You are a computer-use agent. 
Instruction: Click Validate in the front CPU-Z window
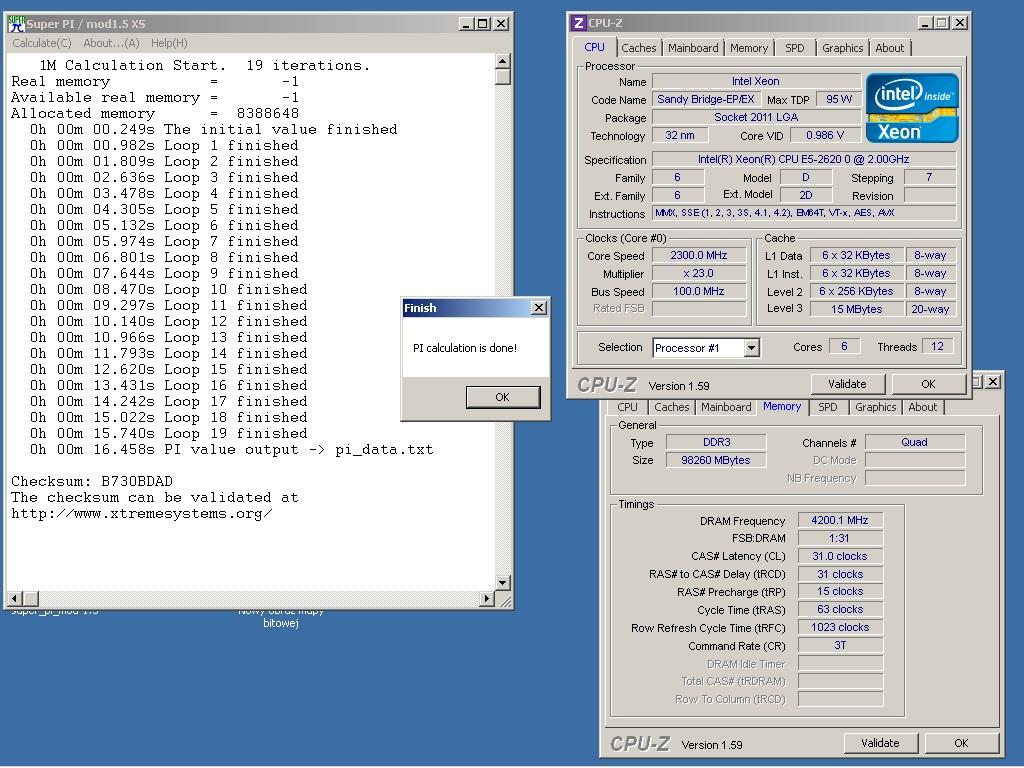point(847,384)
